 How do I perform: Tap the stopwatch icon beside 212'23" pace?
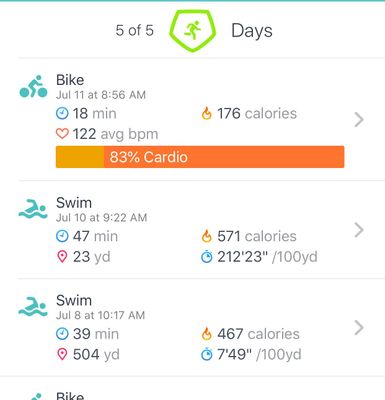click(x=207, y=257)
